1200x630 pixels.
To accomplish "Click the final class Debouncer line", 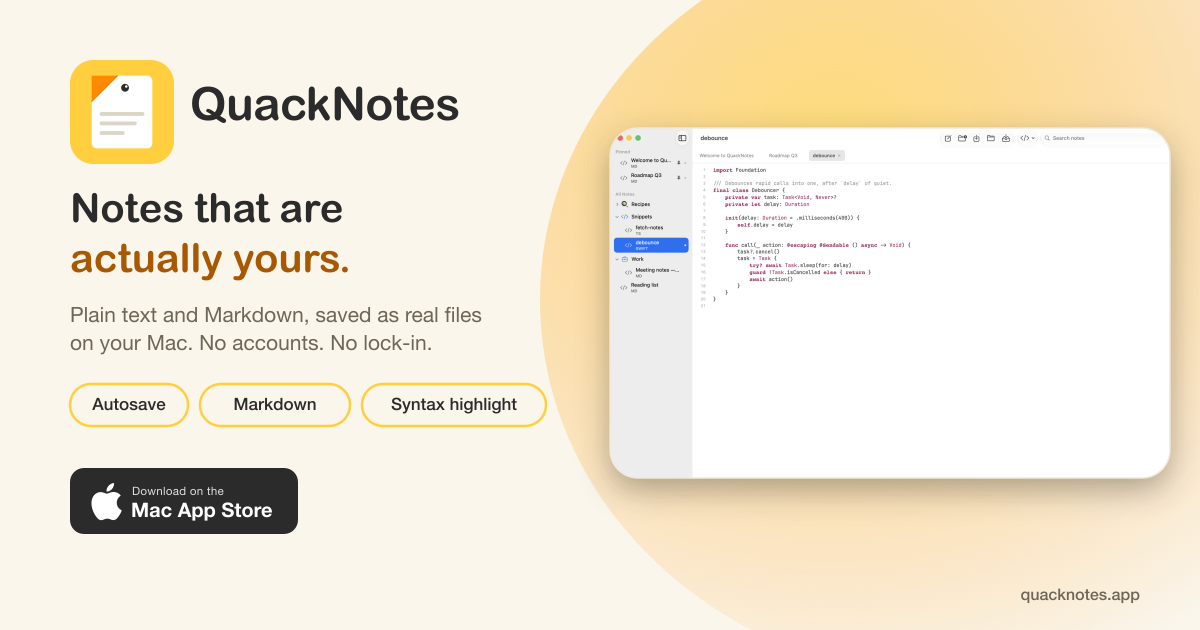I will 749,190.
